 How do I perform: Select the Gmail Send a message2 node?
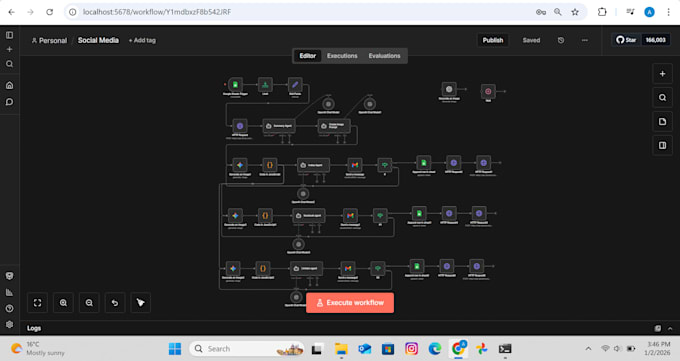tap(348, 268)
